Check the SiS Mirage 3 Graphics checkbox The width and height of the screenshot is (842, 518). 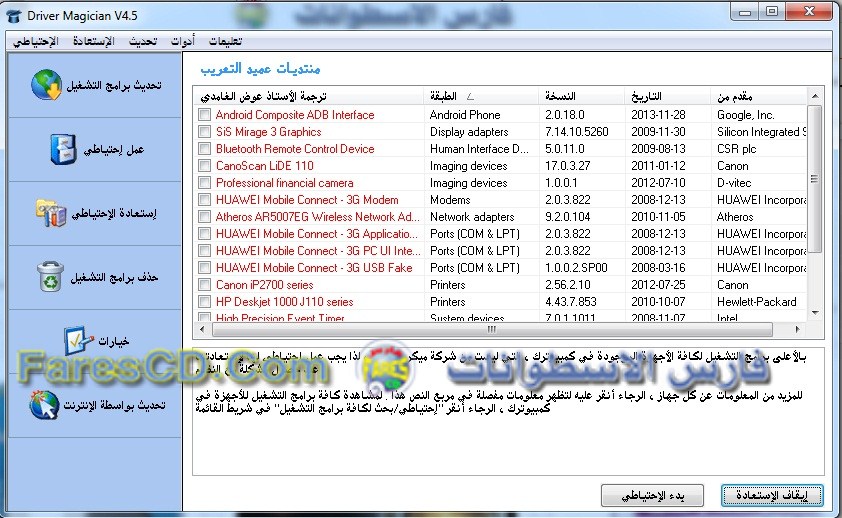(x=204, y=132)
